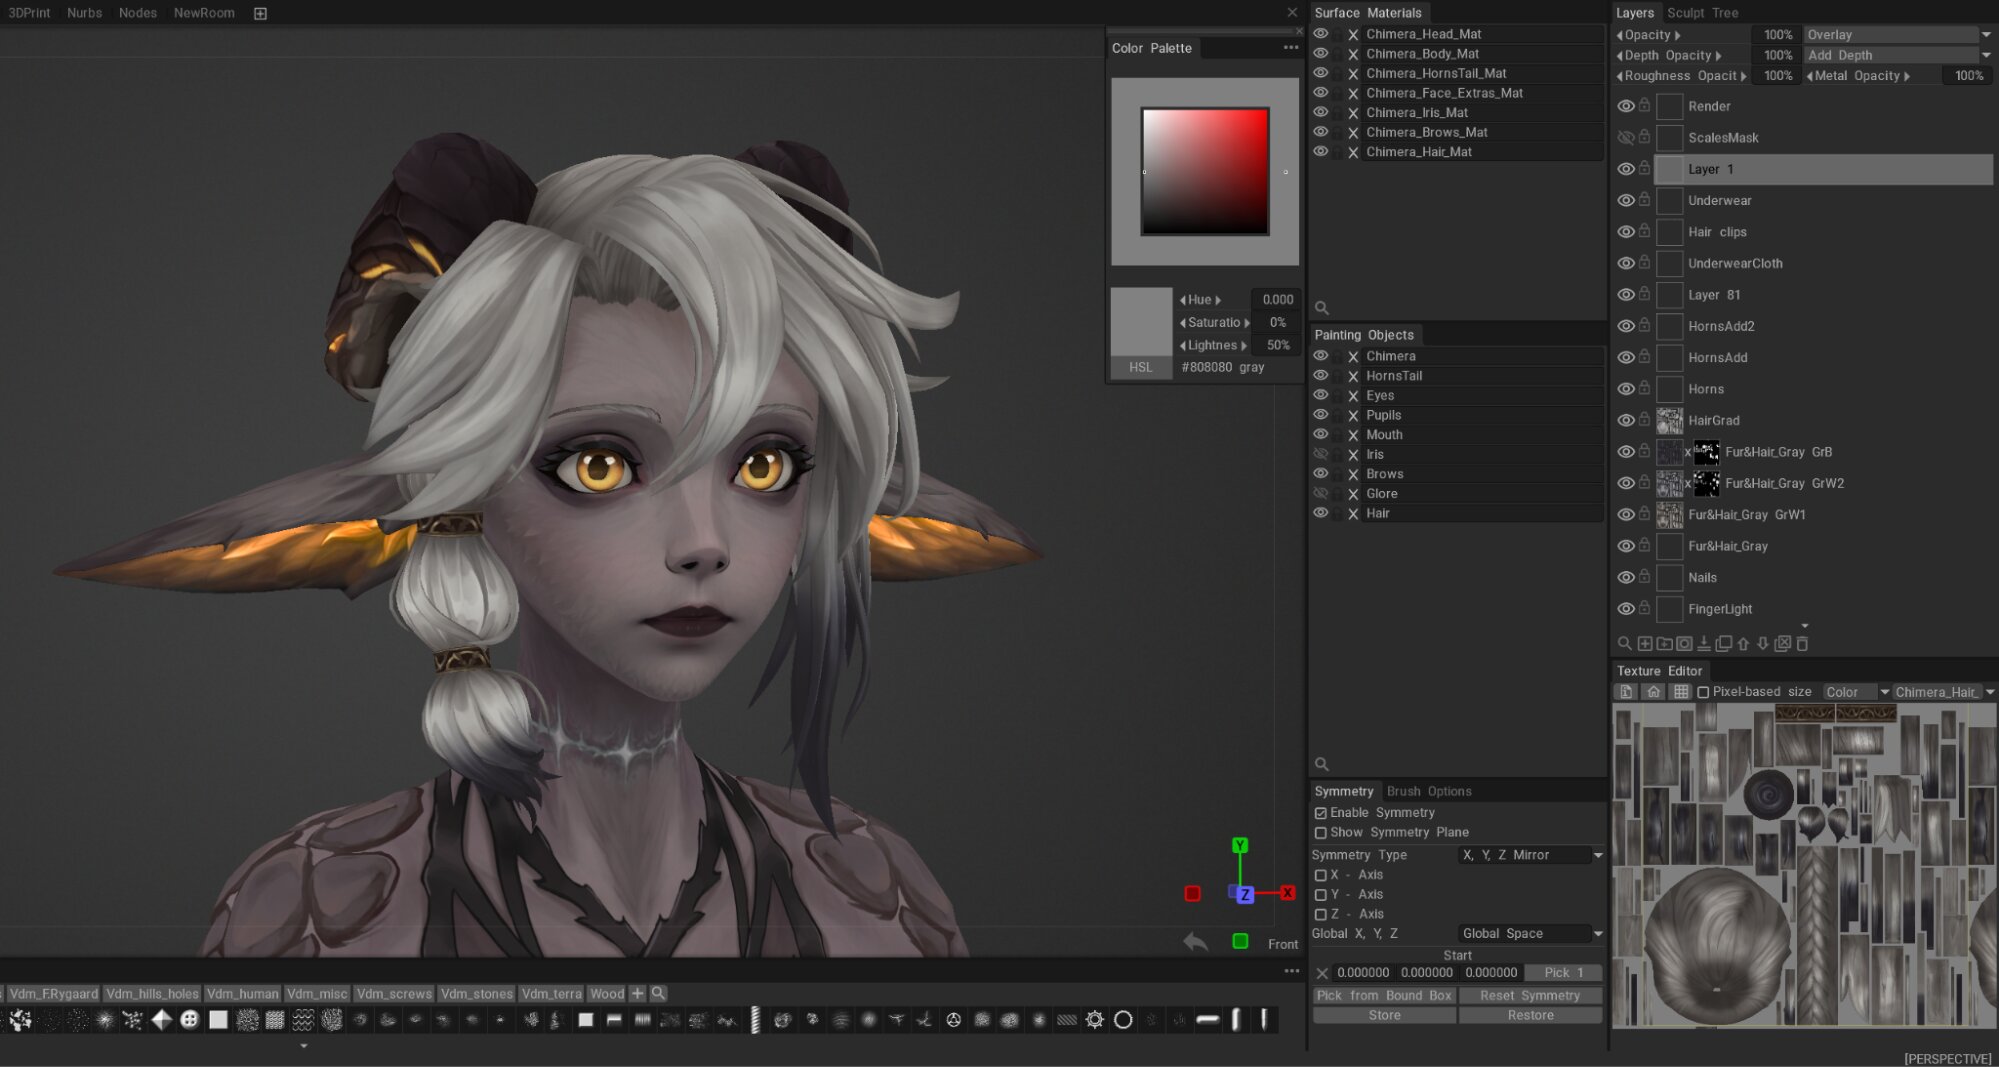Open the Brush Options tab
Screen dimensions: 1999x1067
pyautogui.click(x=1429, y=791)
